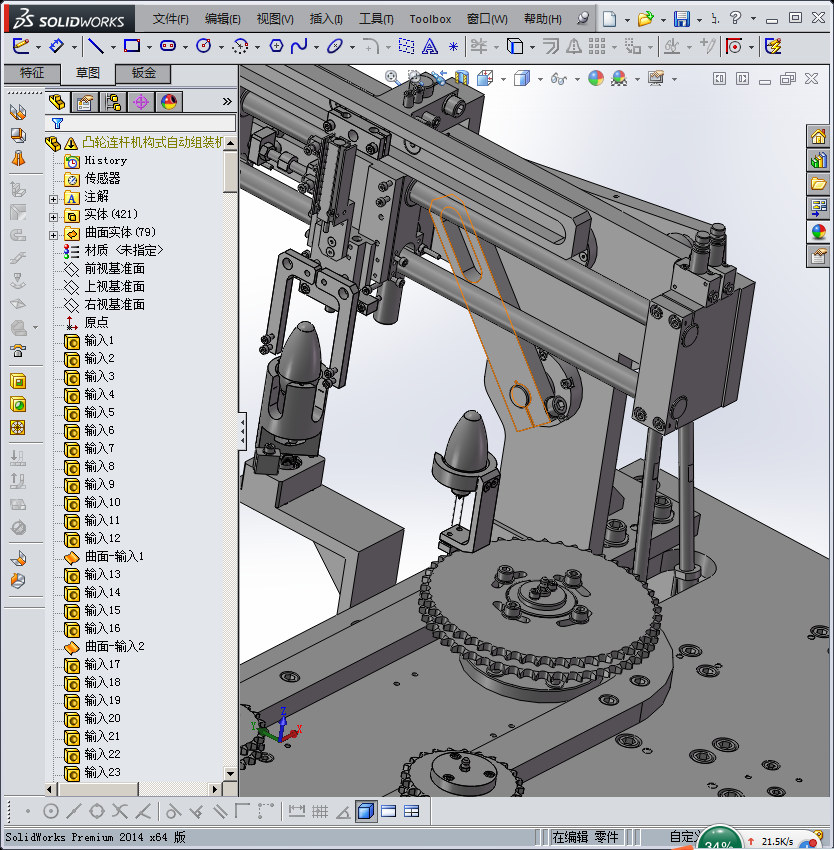The image size is (834, 850).
Task: Click the Save icon in the title toolbar
Action: [681, 19]
